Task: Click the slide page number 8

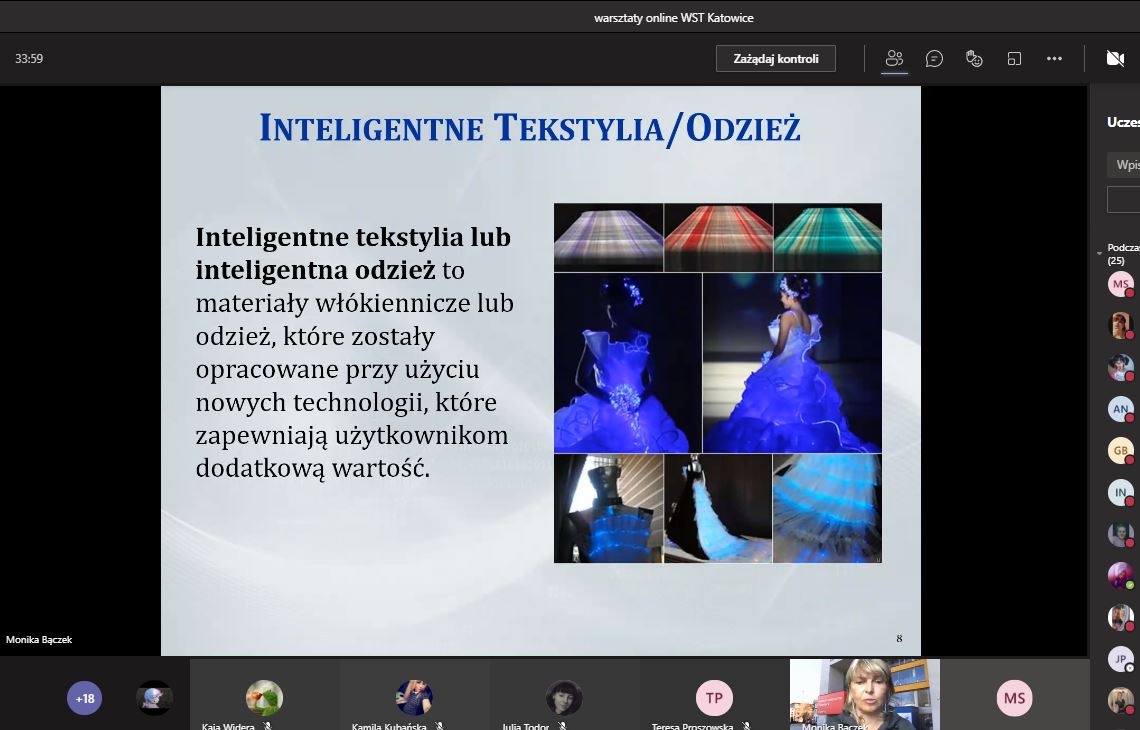Action: 899,638
